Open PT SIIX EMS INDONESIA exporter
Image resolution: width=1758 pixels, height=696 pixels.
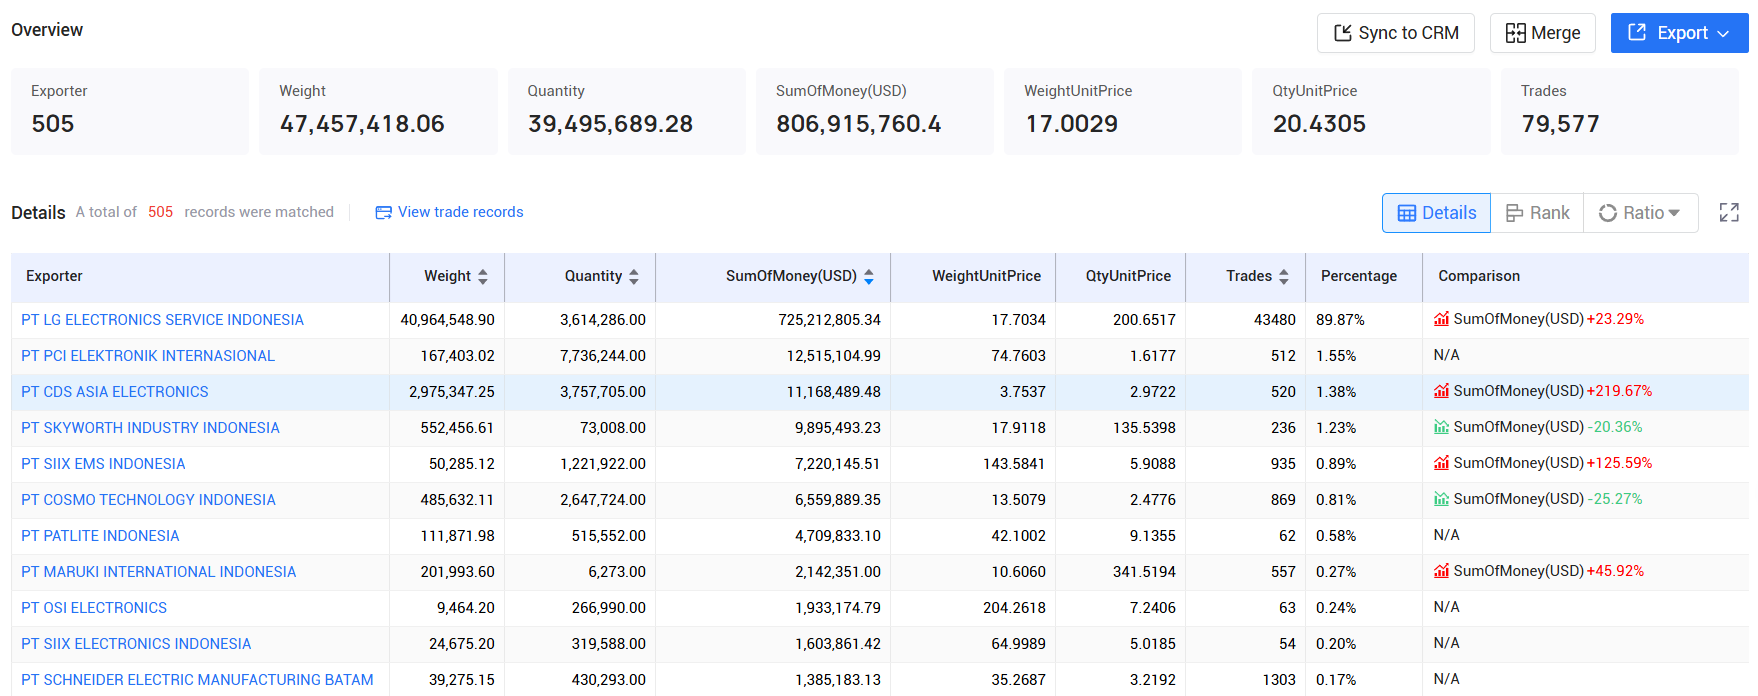(x=103, y=464)
